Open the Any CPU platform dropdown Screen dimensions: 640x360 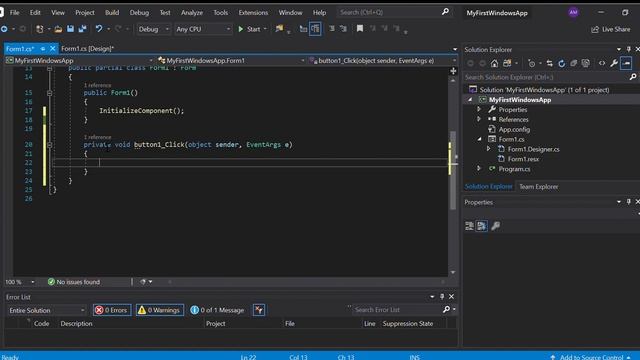pyautogui.click(x=203, y=29)
